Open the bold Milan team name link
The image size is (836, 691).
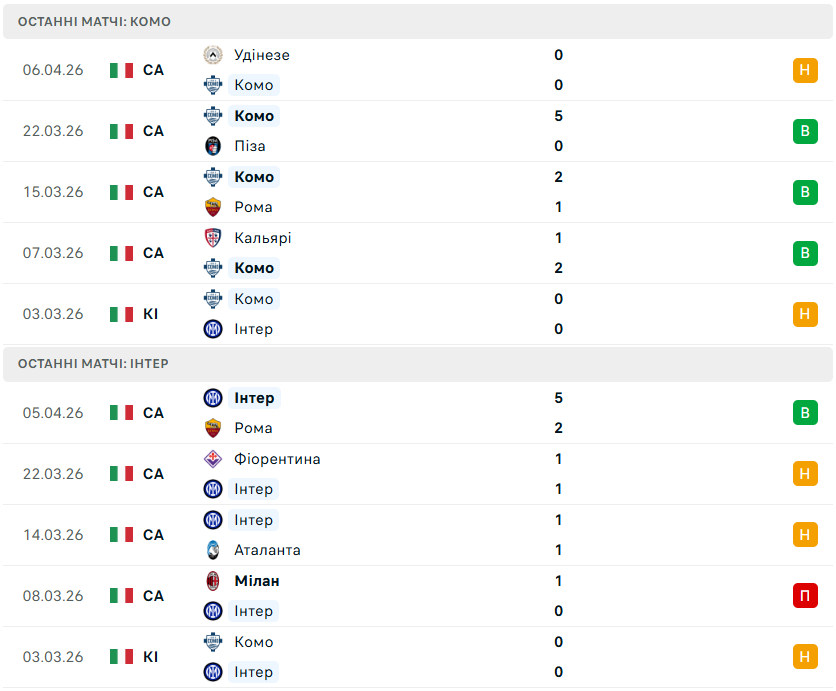click(257, 581)
